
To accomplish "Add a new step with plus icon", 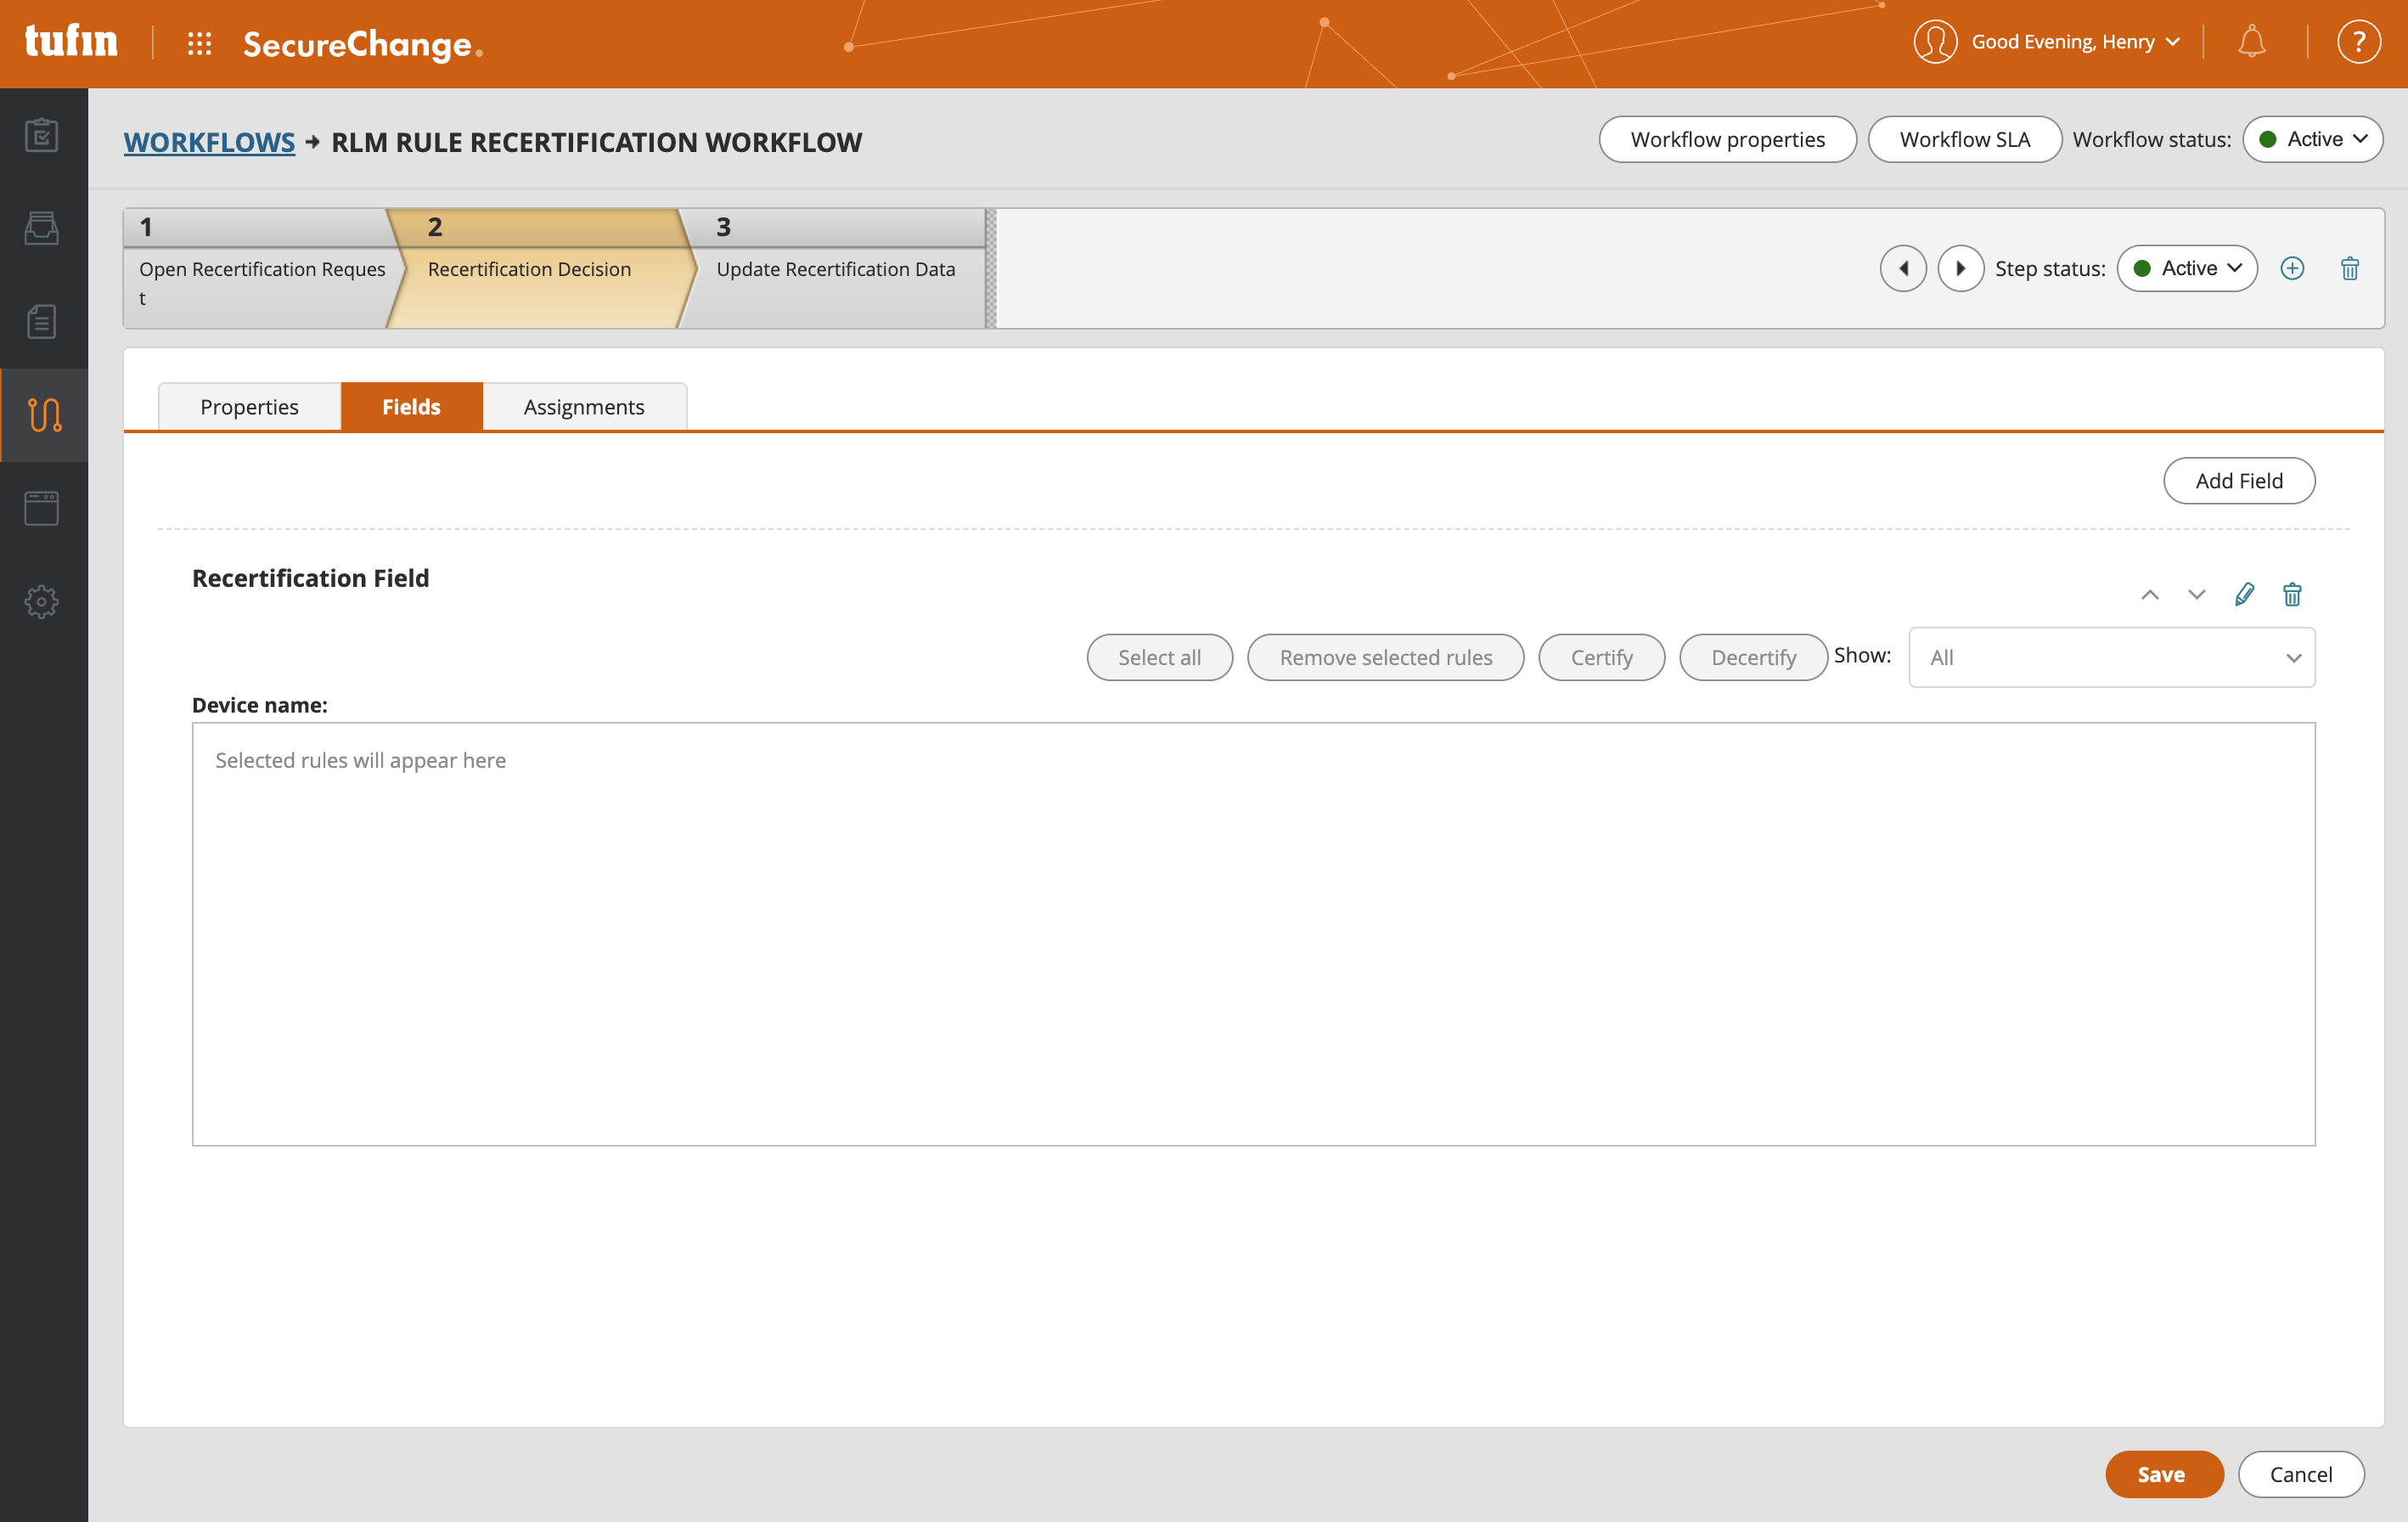I will pos(2292,268).
